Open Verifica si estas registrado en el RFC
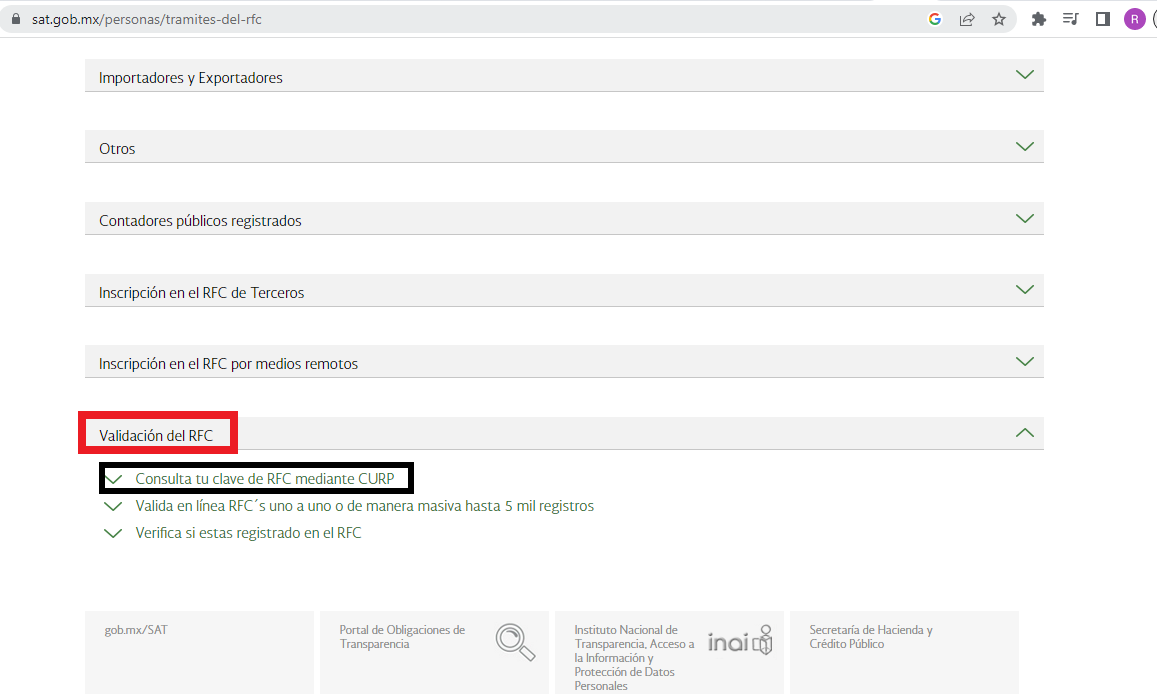The height and width of the screenshot is (694, 1157). click(248, 533)
